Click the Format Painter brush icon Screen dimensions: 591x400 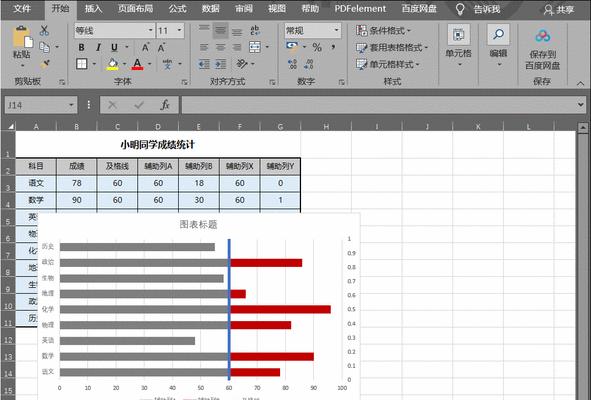point(45,64)
